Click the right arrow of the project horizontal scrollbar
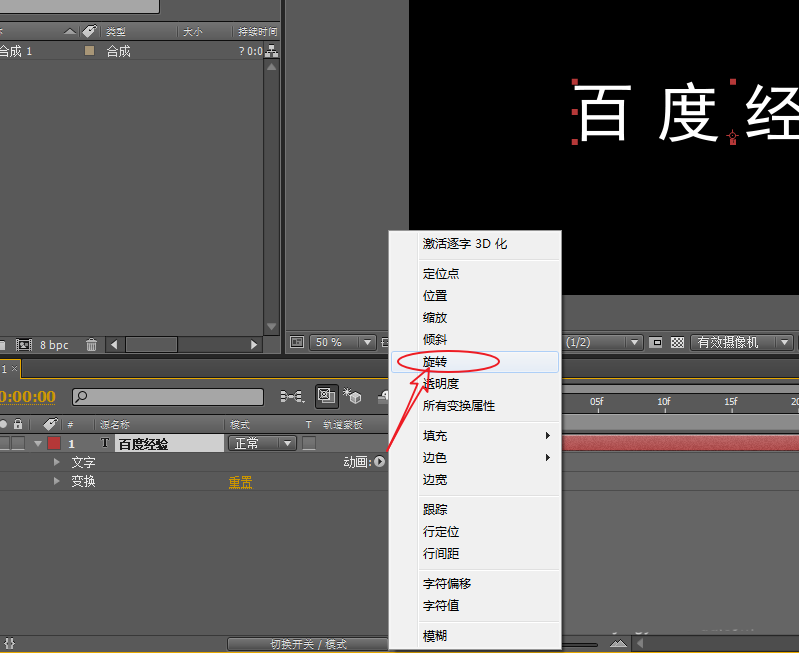This screenshot has width=799, height=653. 254,345
